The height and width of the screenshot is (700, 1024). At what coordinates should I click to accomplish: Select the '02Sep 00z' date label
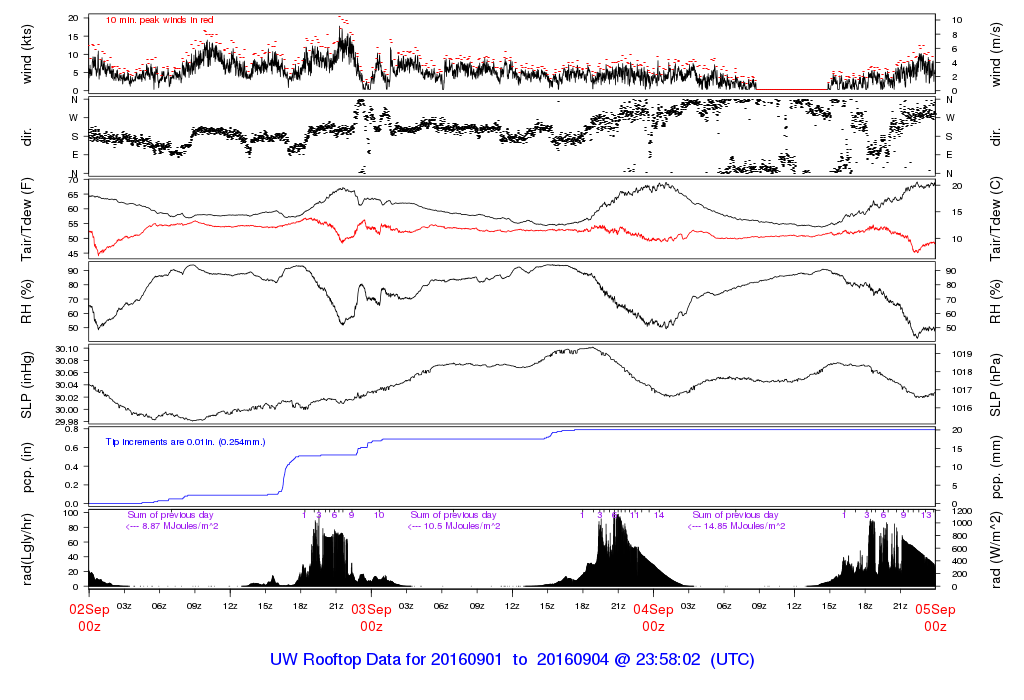(x=89, y=618)
